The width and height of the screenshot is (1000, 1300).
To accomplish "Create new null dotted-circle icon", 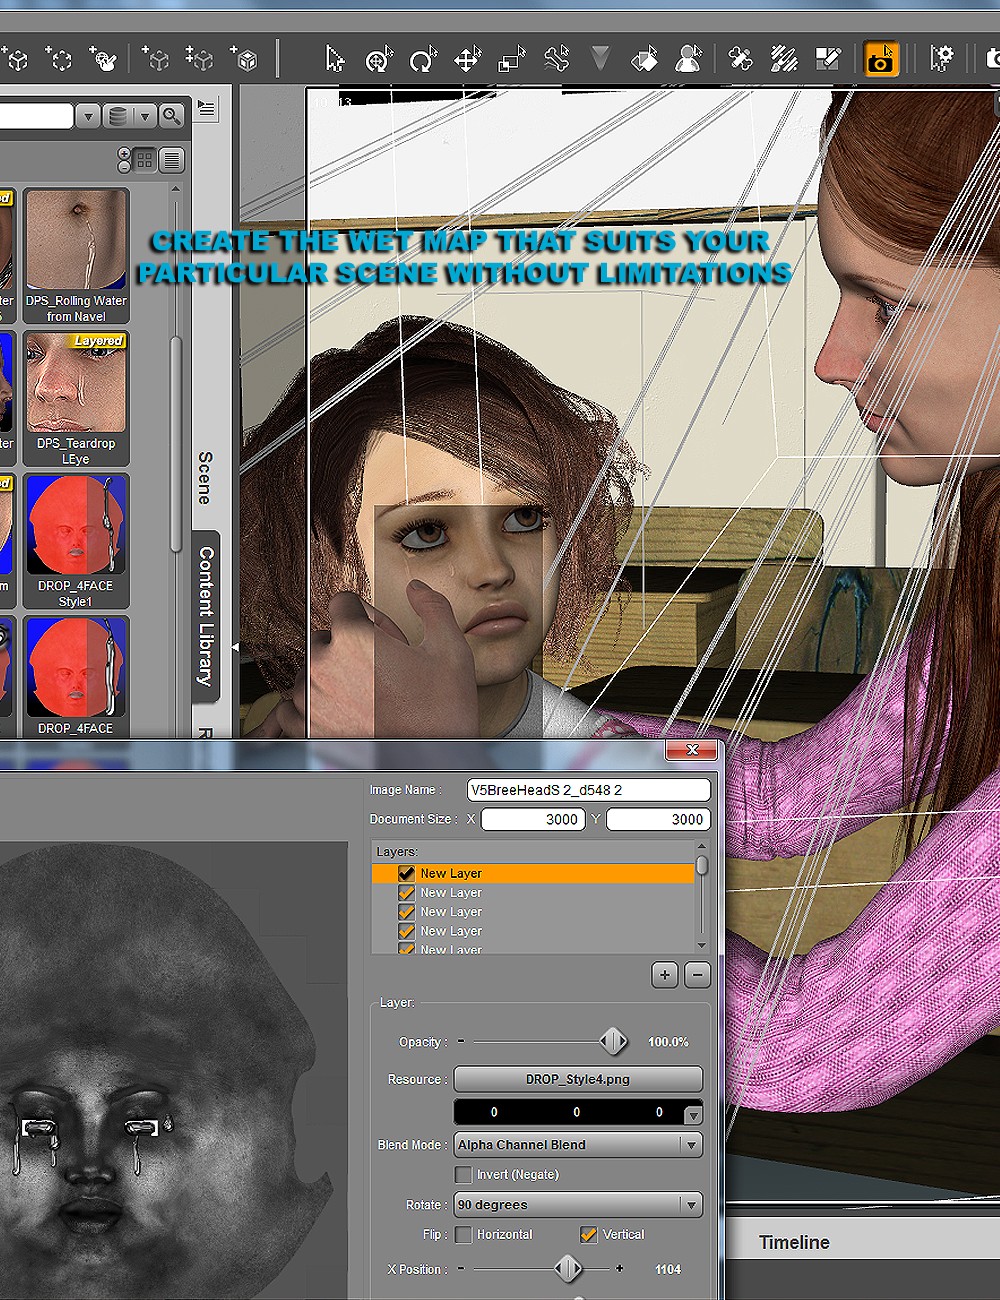I will 59,60.
